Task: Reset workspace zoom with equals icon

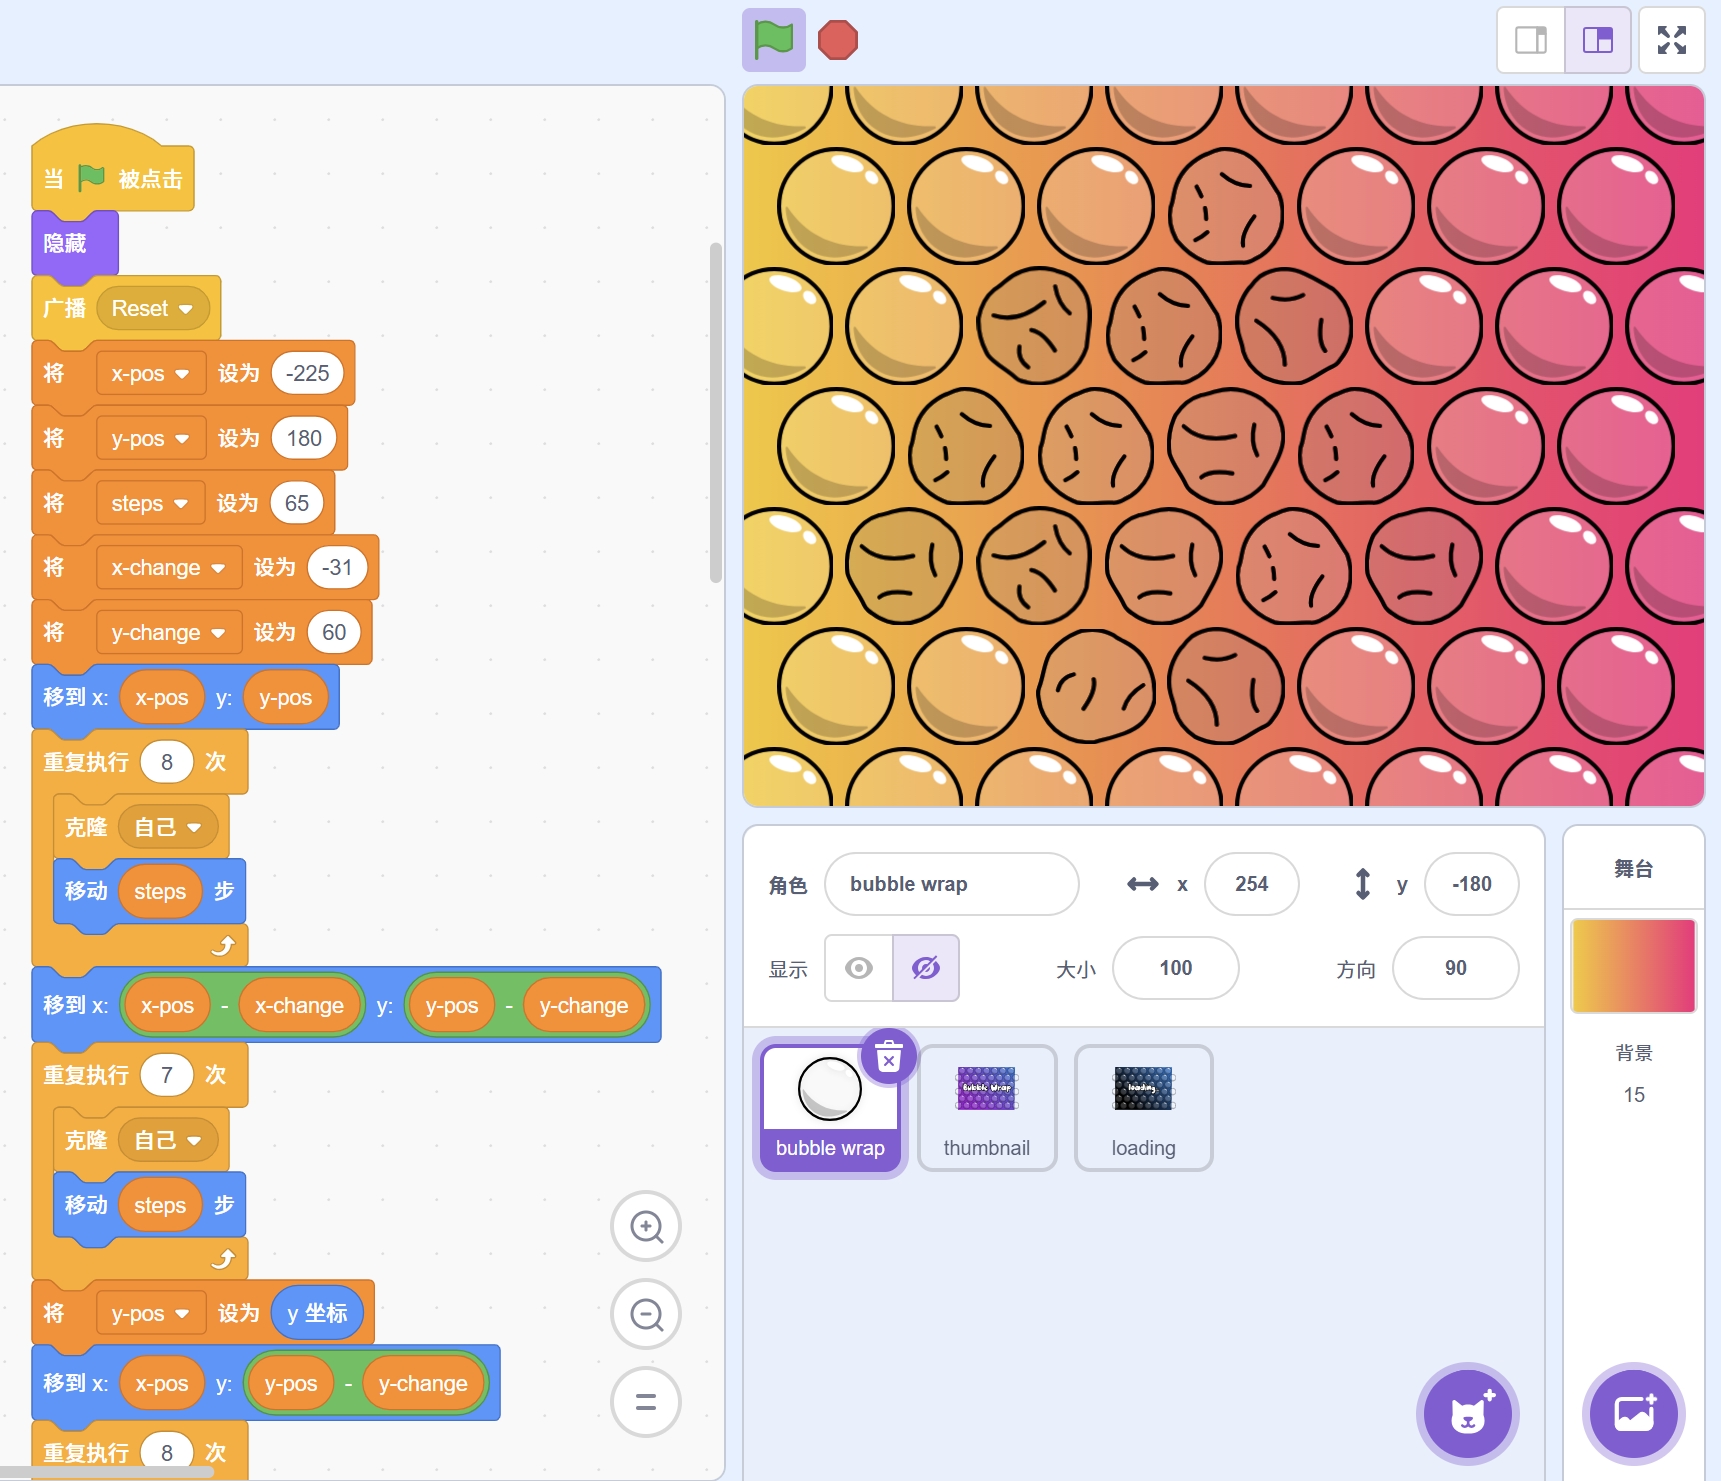Action: [x=646, y=1402]
